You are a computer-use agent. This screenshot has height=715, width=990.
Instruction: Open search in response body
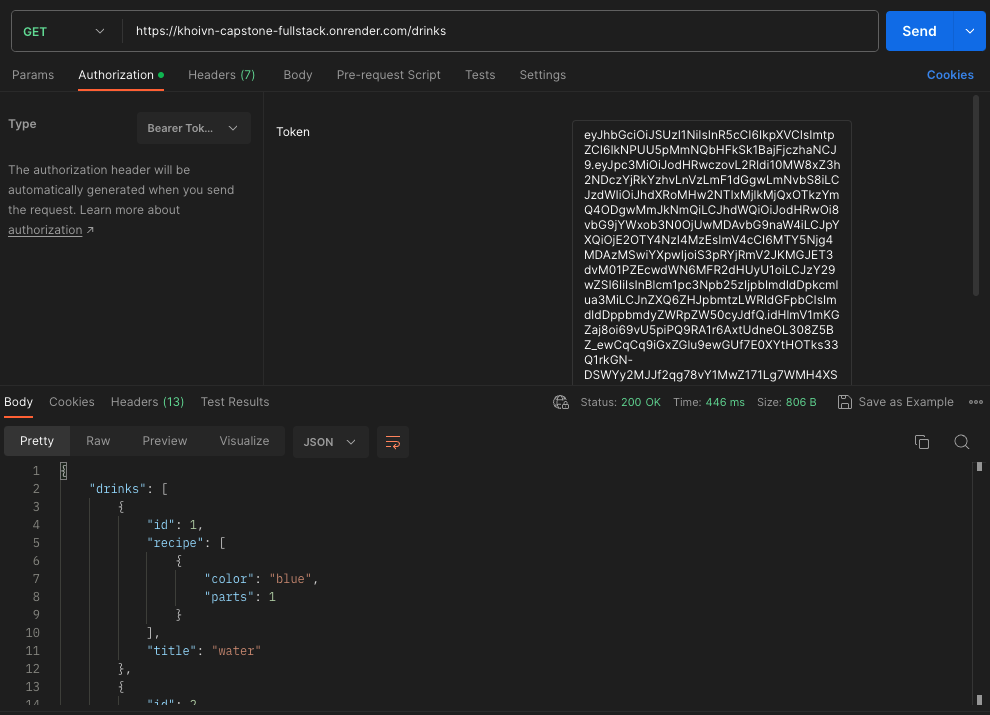pos(962,442)
